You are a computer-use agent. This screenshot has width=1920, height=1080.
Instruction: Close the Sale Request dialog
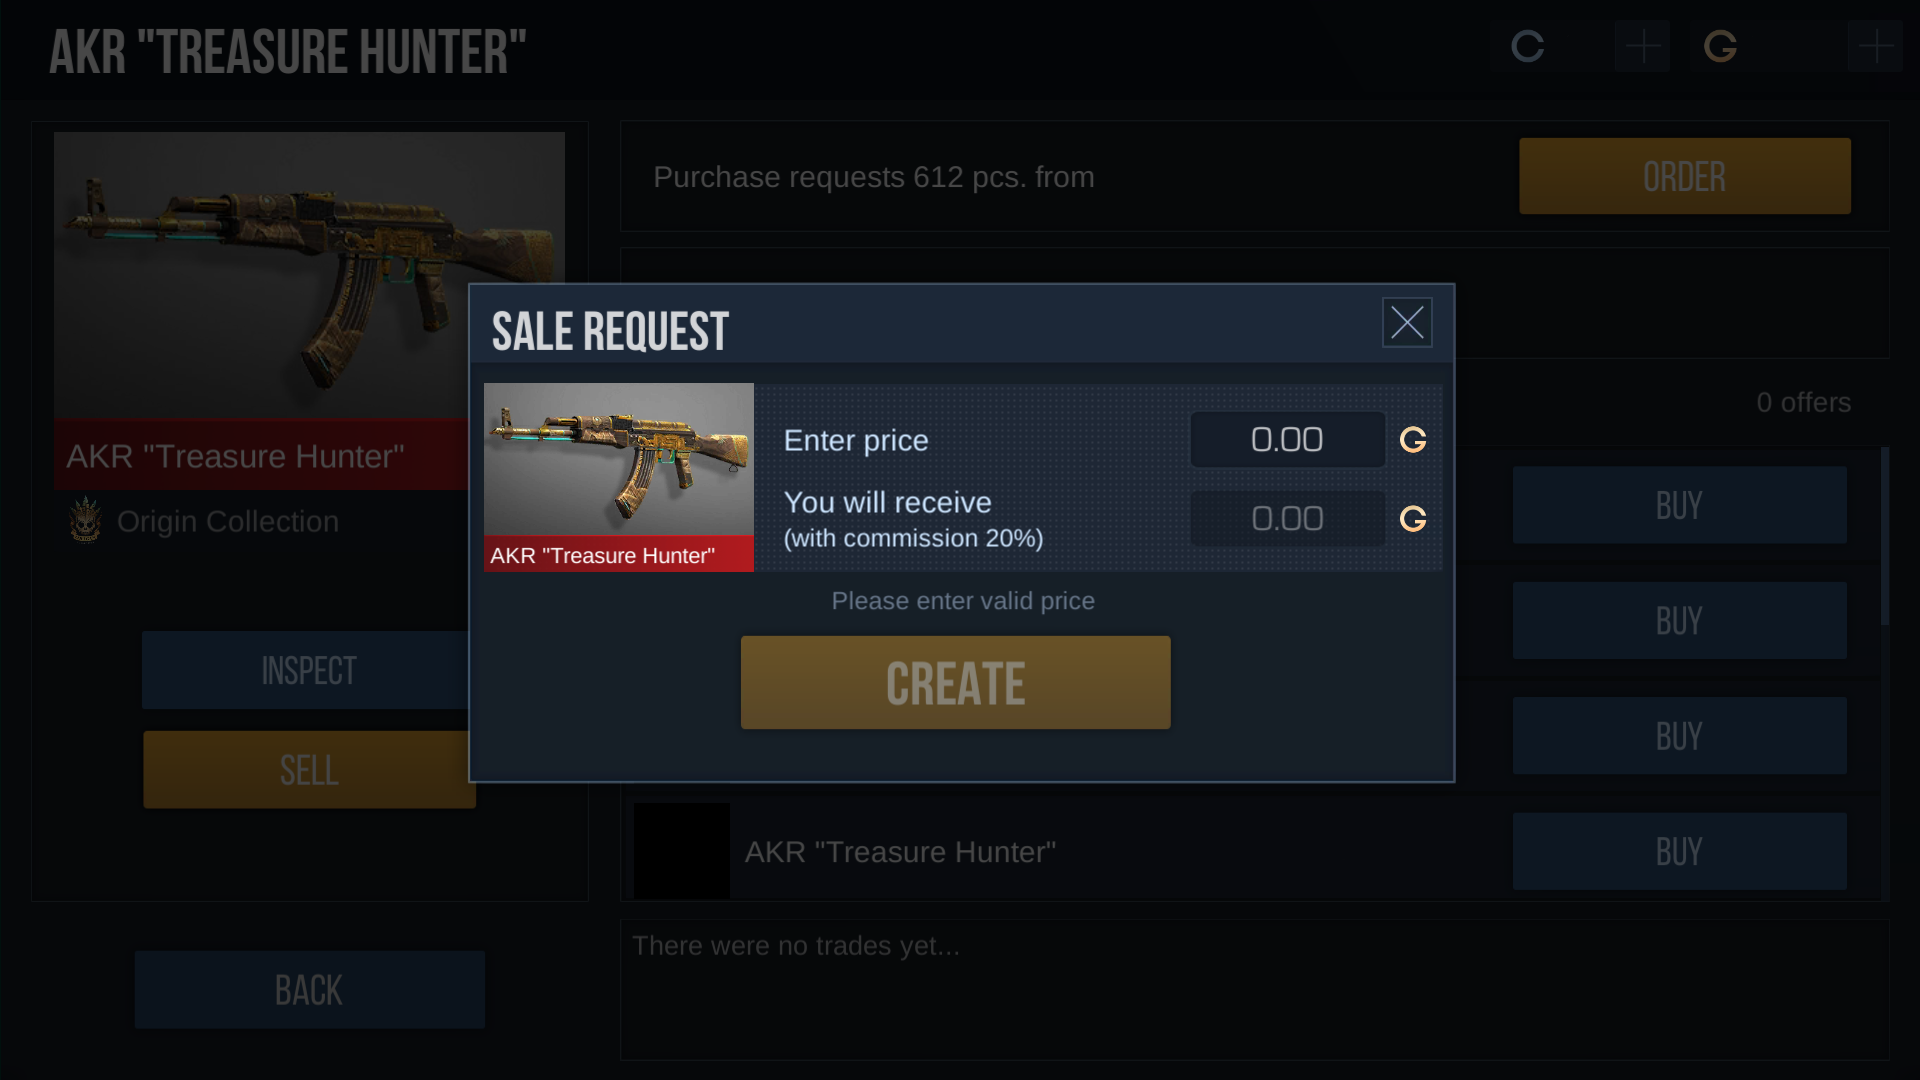[x=1407, y=322]
